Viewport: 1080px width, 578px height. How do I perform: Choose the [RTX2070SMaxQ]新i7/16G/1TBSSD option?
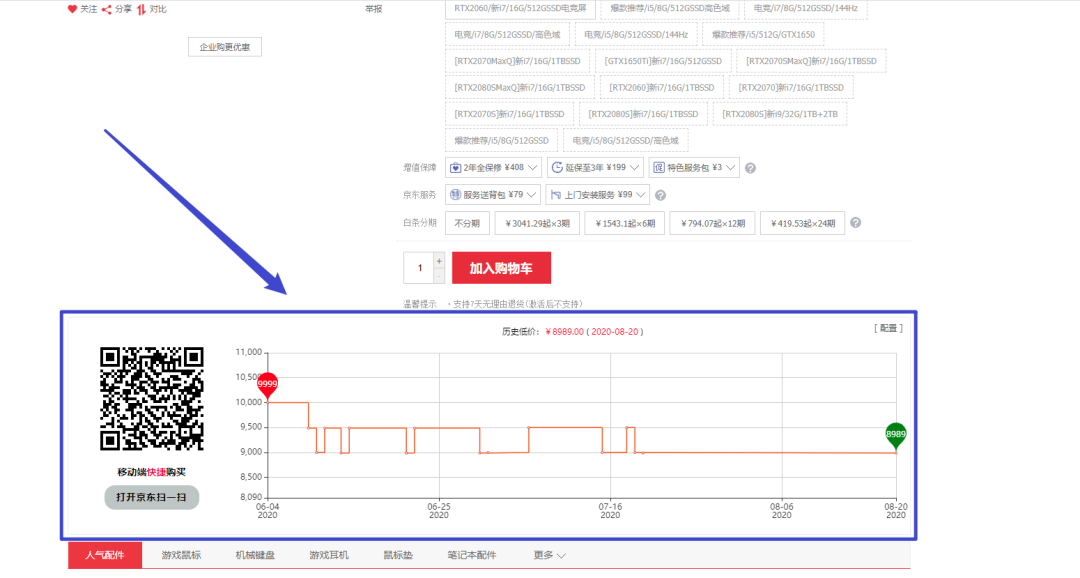tap(811, 61)
